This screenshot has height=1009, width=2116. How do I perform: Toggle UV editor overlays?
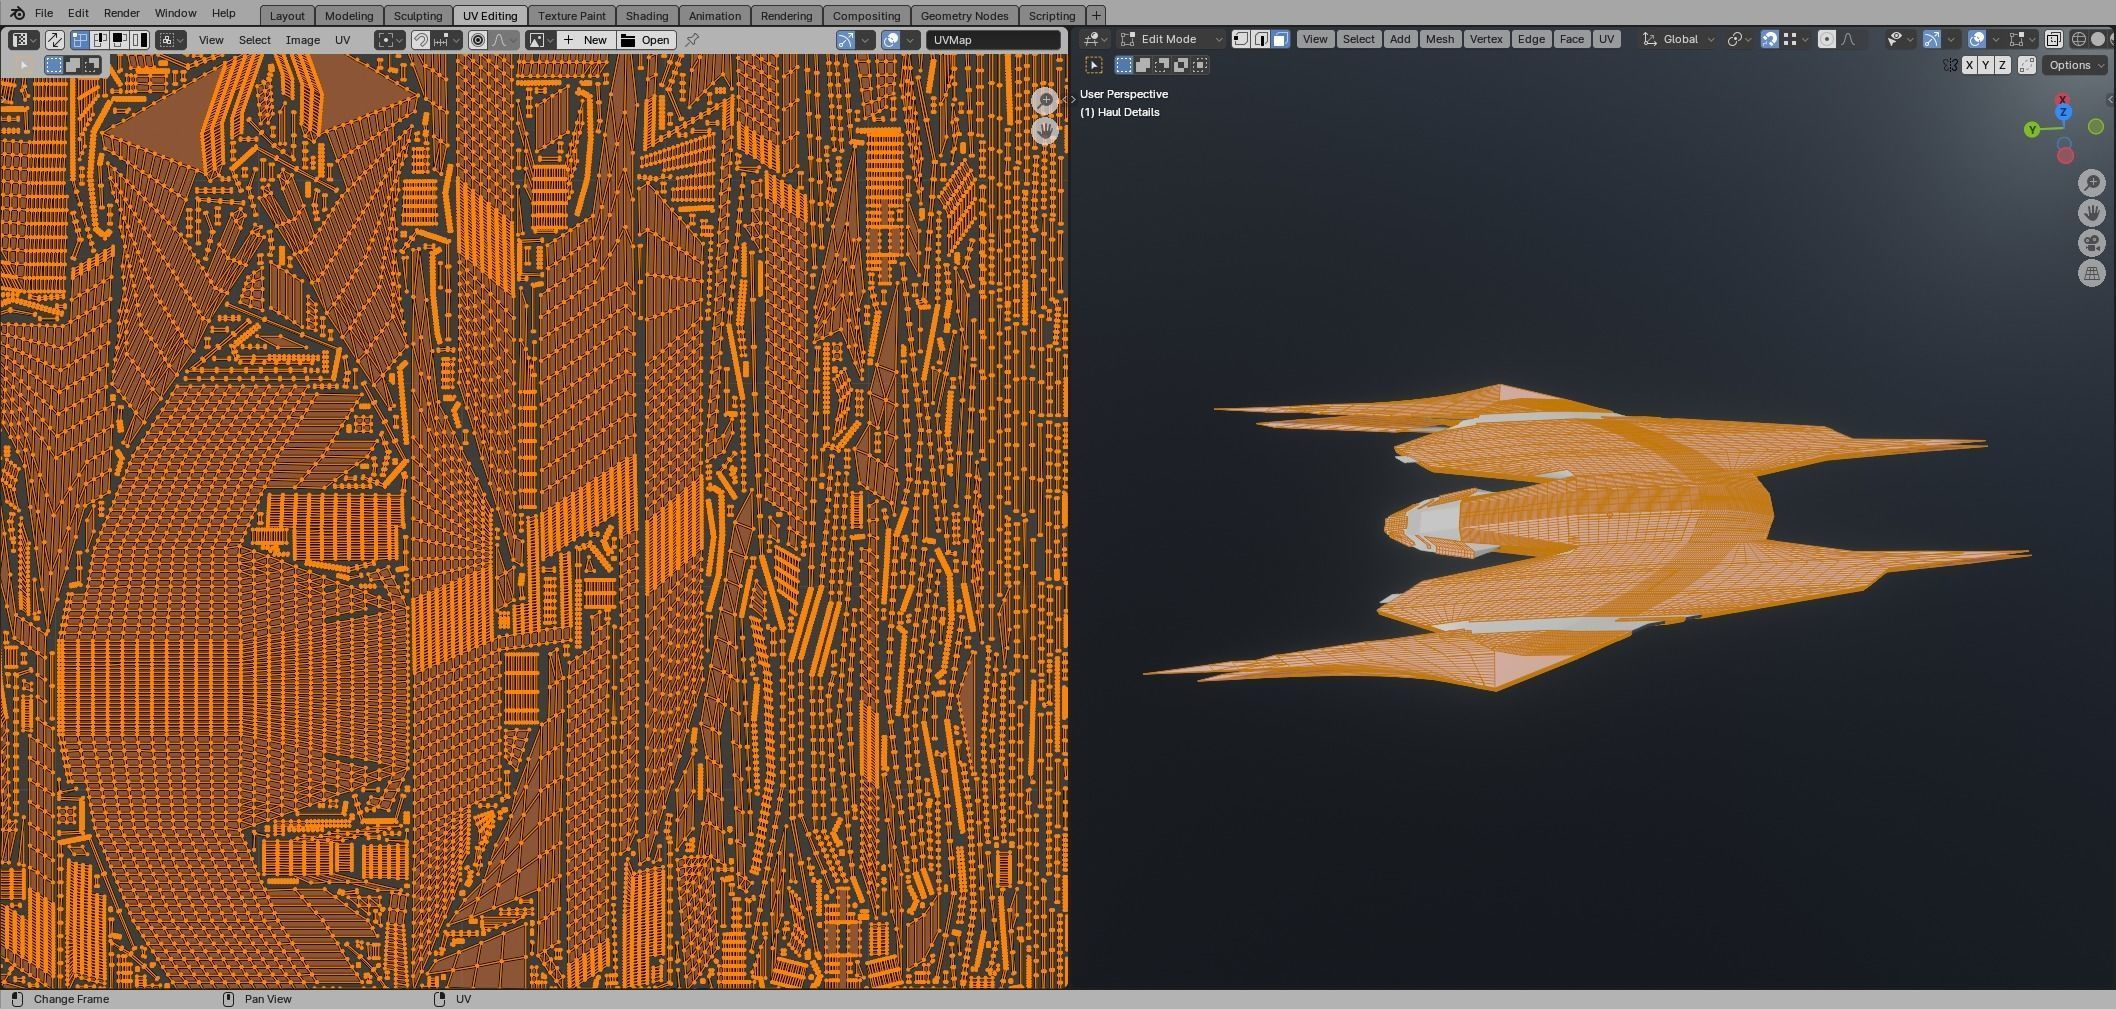pyautogui.click(x=891, y=40)
